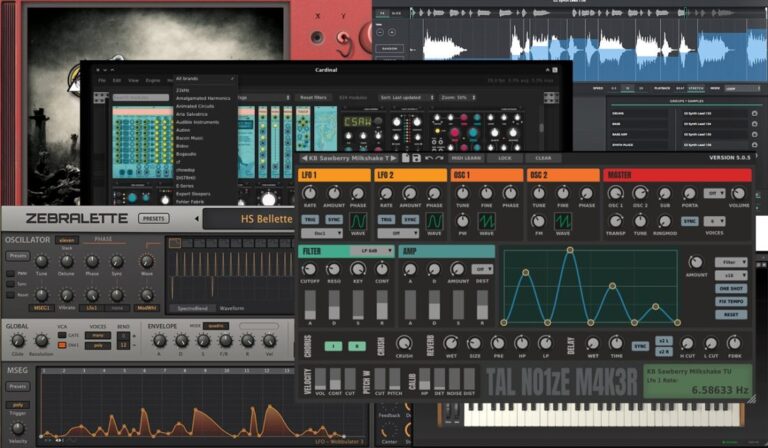The width and height of the screenshot is (768, 448).
Task: Click the OSC 2 wave shape icon
Action: coord(562,220)
